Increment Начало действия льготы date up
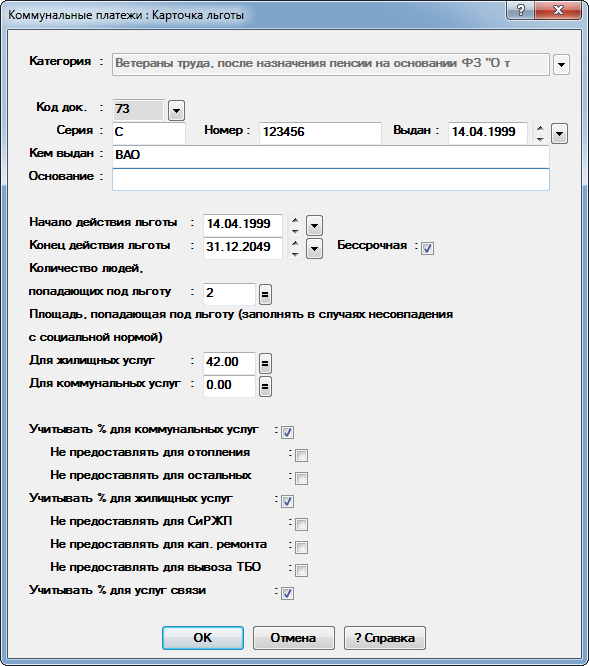This screenshot has width=589, height=666. (x=295, y=220)
